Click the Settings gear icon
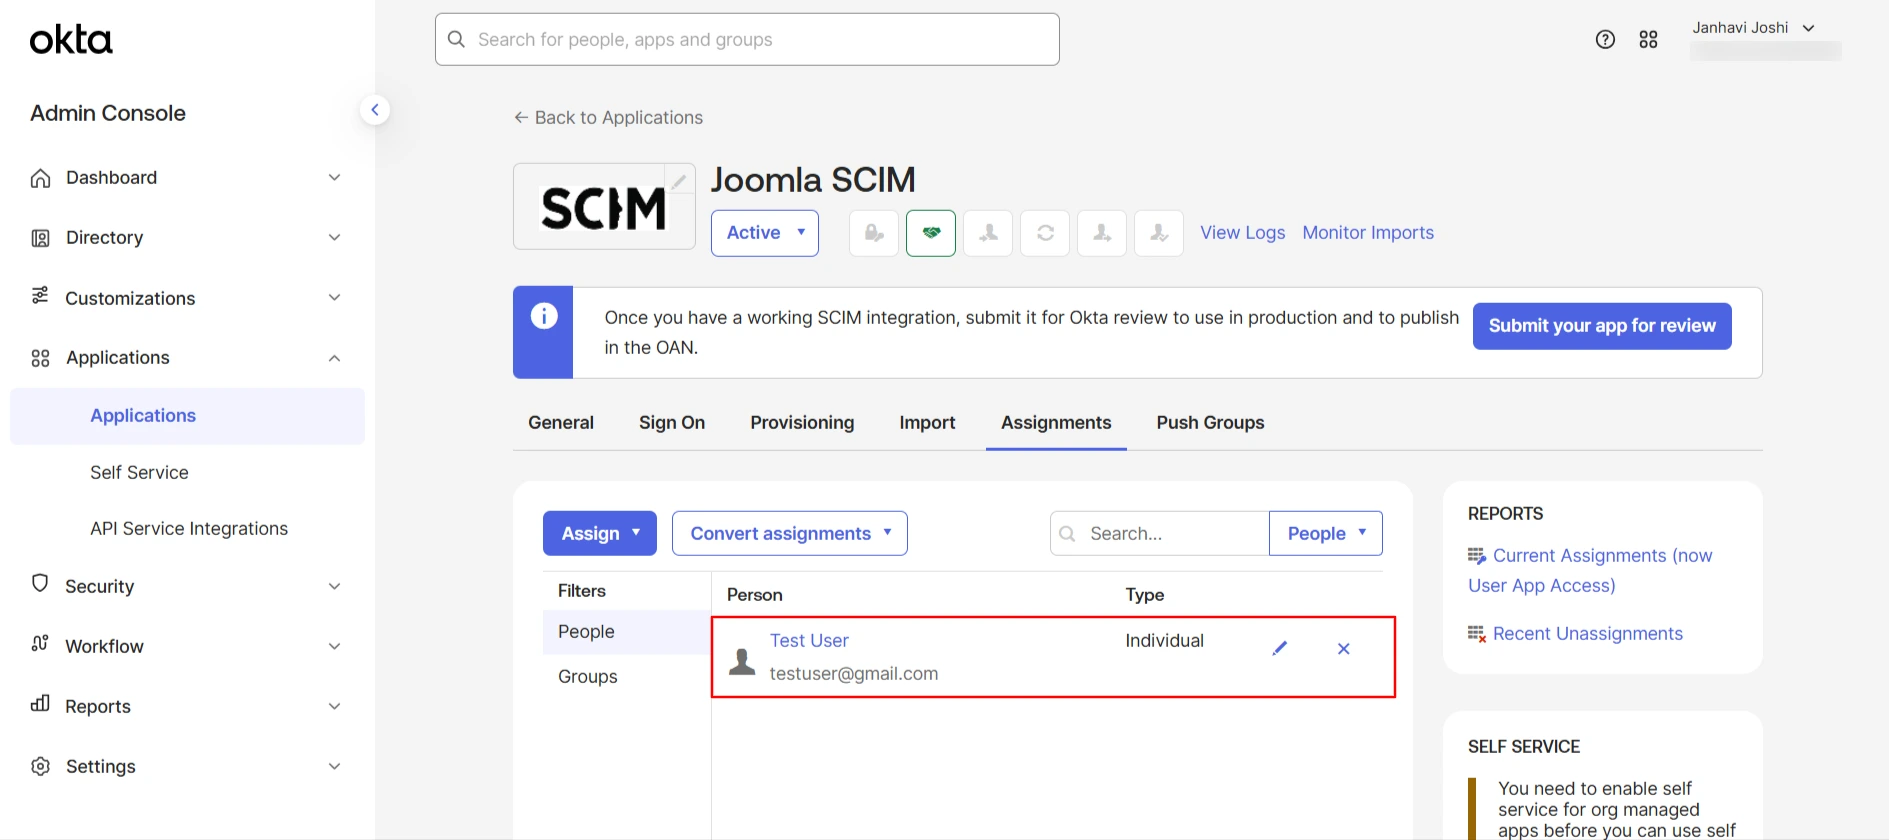 pyautogui.click(x=40, y=766)
